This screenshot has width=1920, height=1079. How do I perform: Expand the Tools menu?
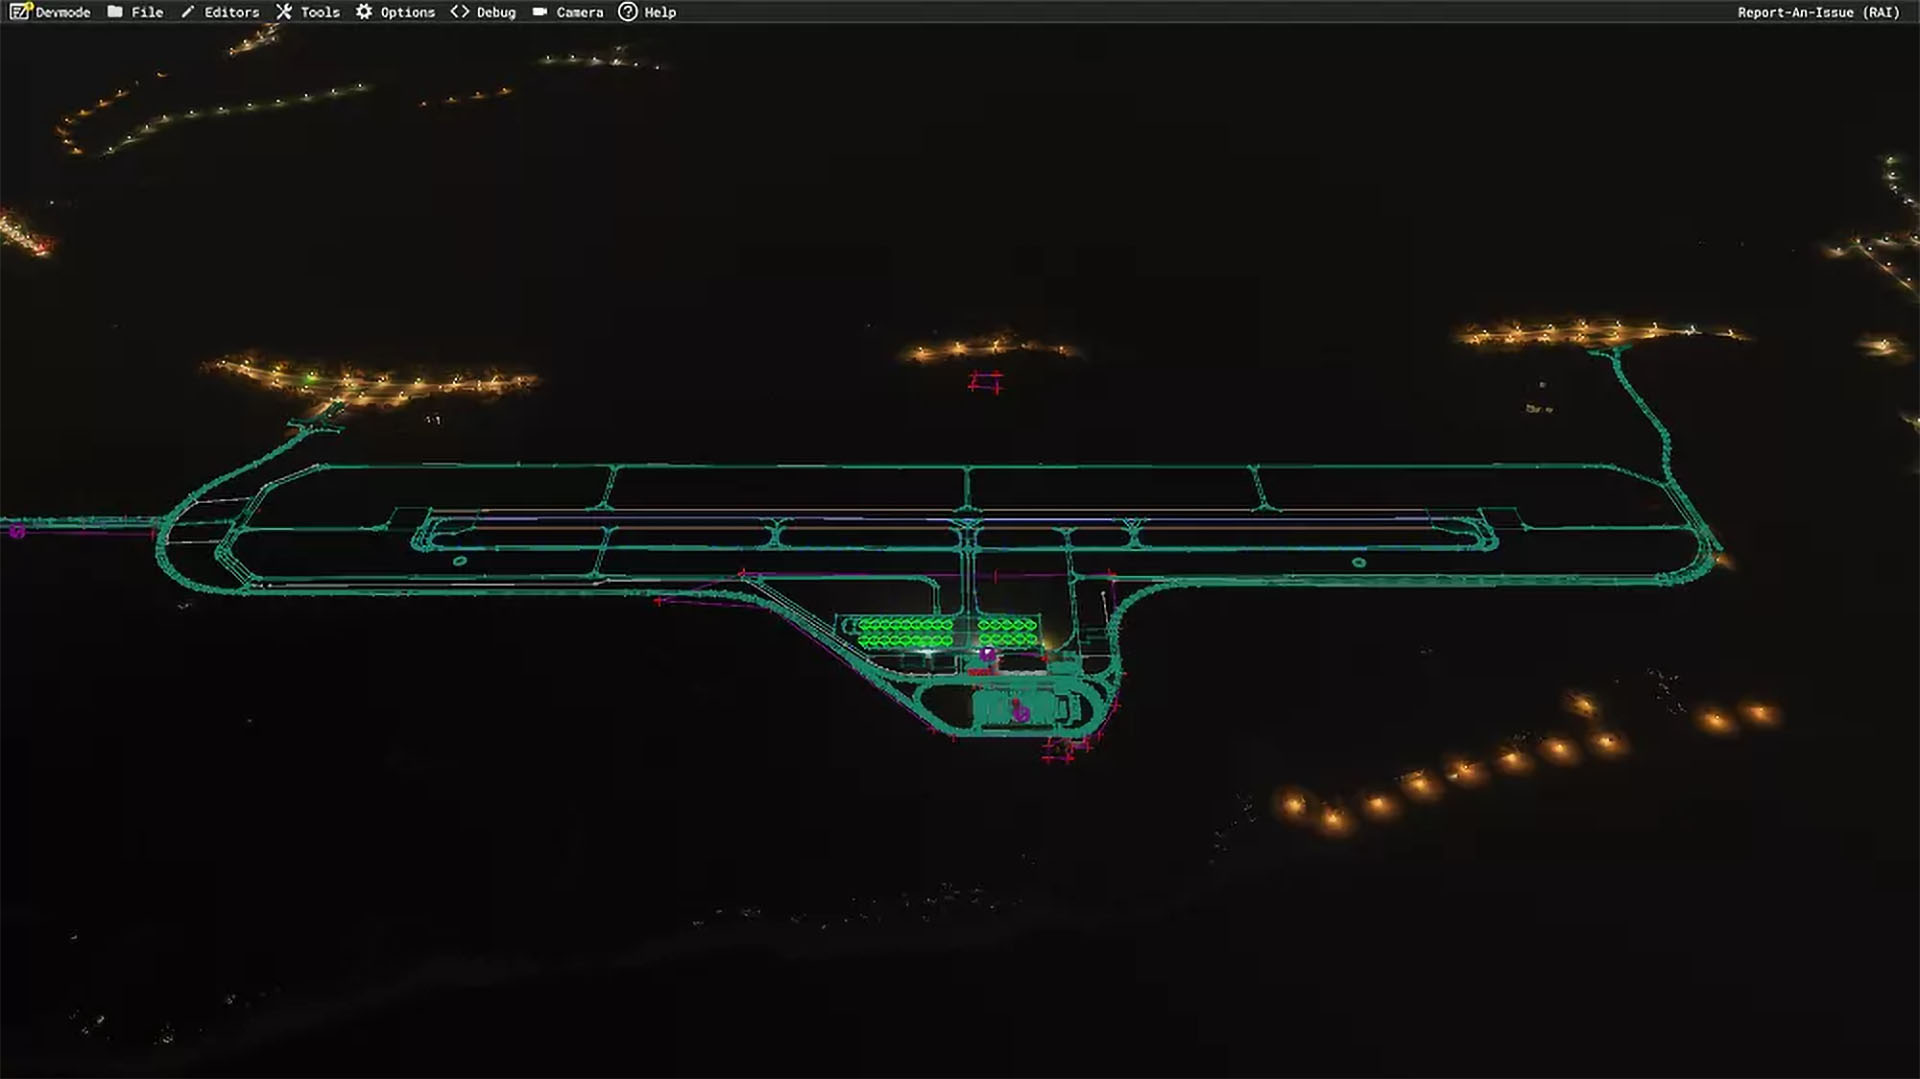[x=320, y=12]
